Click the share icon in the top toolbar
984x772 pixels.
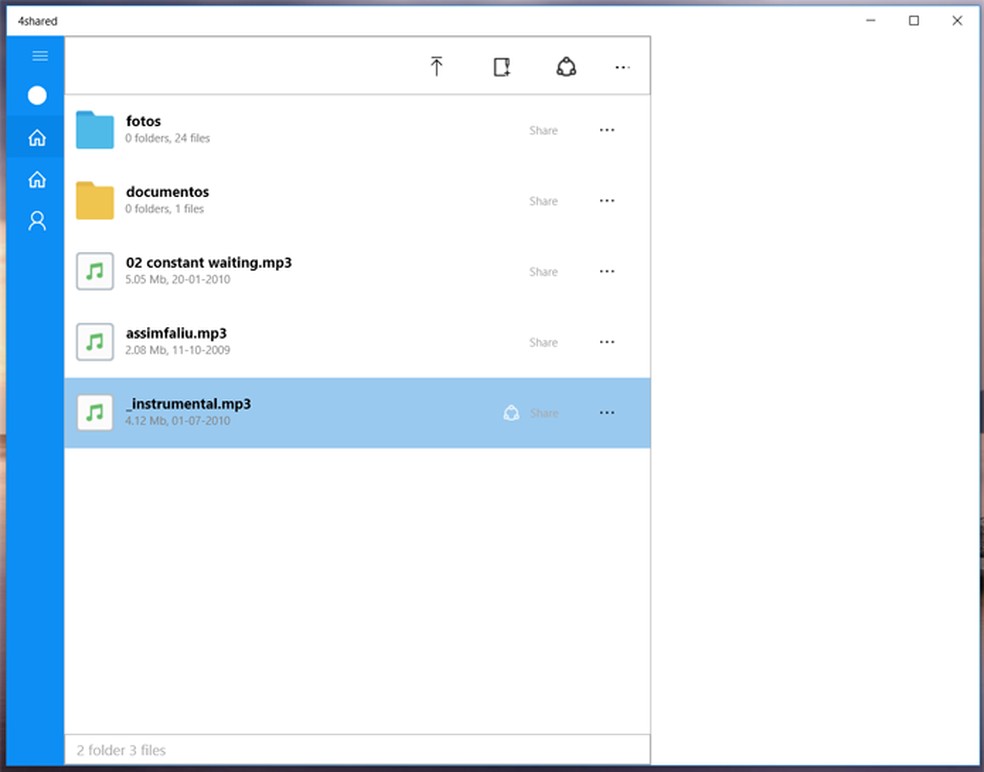pyautogui.click(x=566, y=67)
